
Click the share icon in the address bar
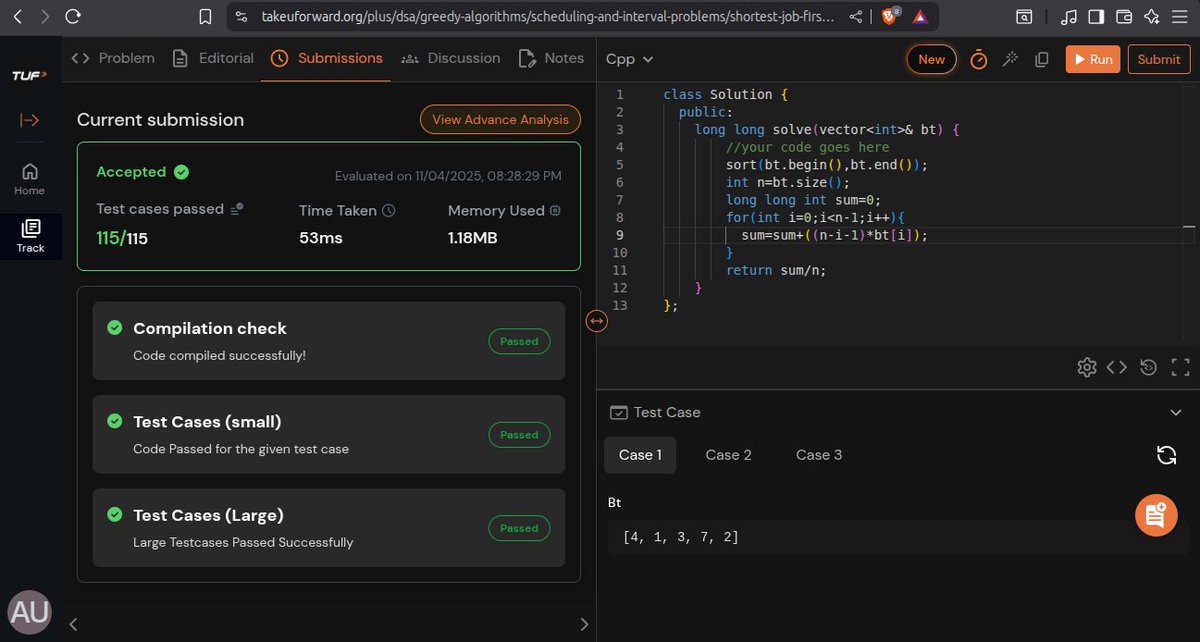pos(856,17)
